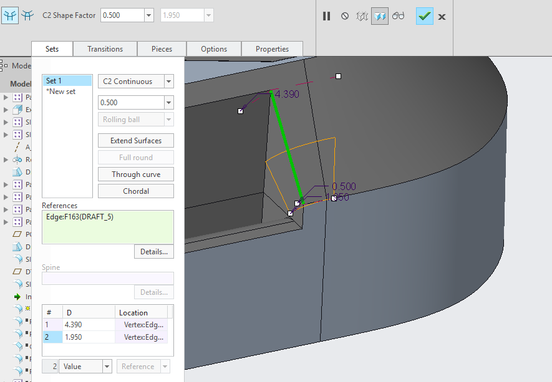This screenshot has width=552, height=382.
Task: Open the C2 Continuous dropdown
Action: tap(169, 81)
